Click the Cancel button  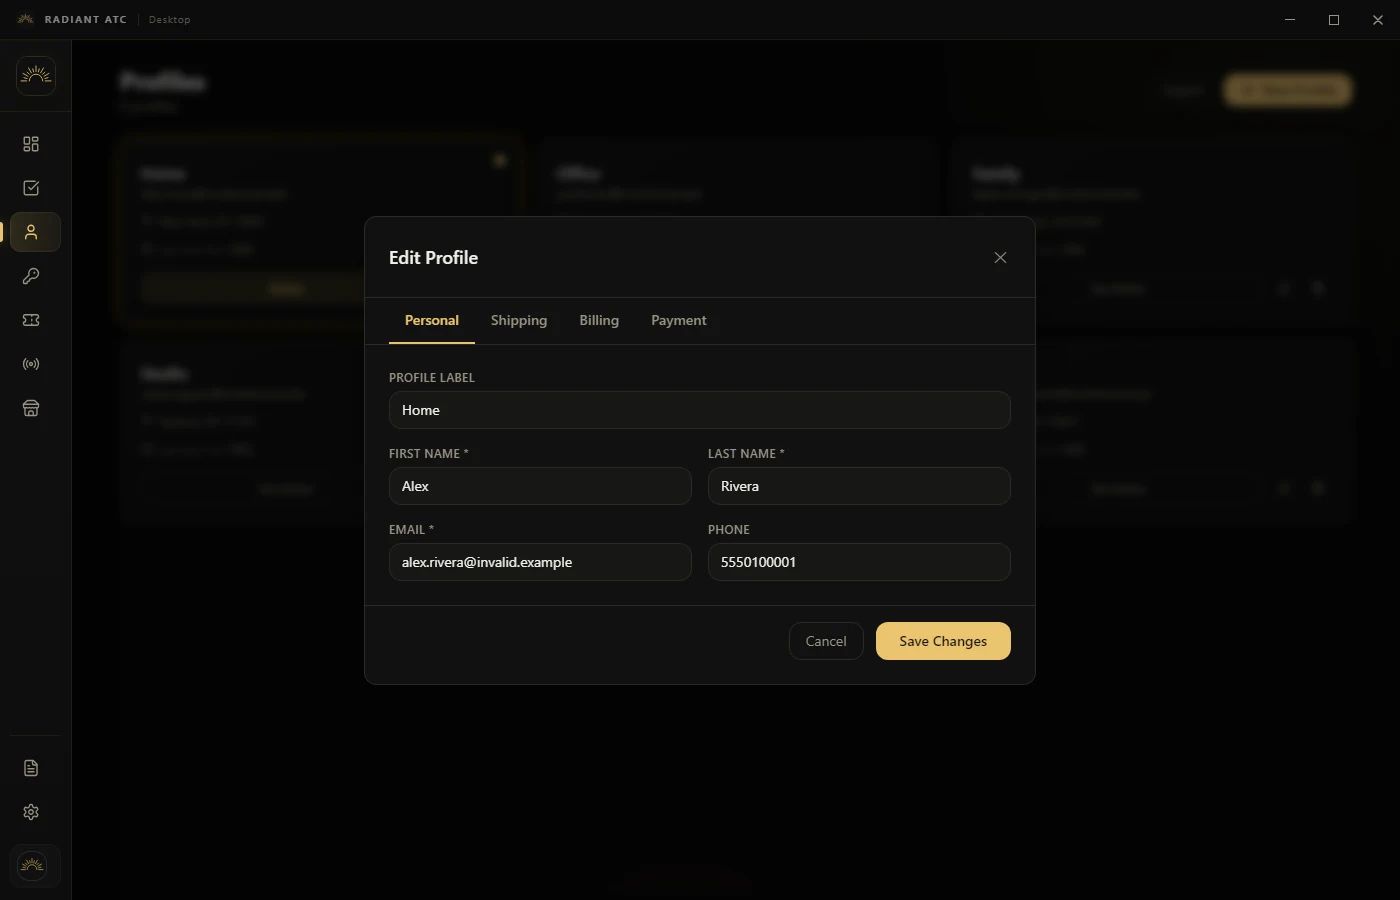click(x=826, y=641)
